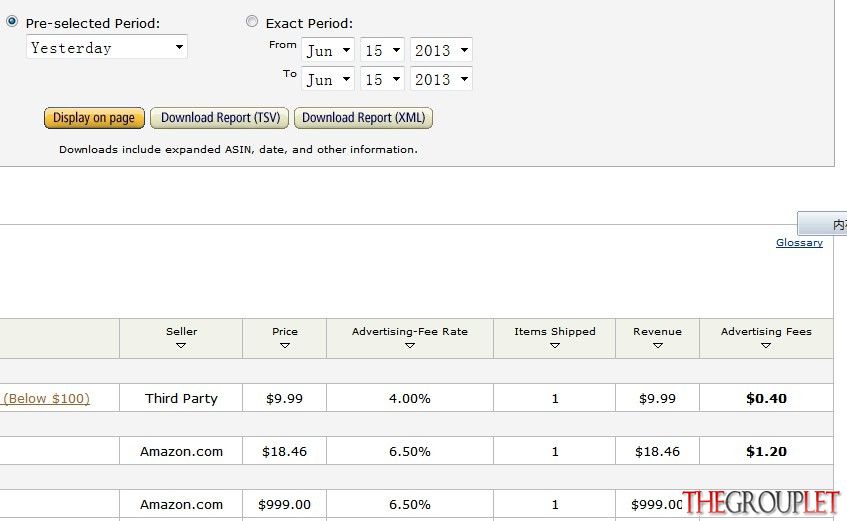
Task: Select the $18.46 price cell
Action: point(284,451)
